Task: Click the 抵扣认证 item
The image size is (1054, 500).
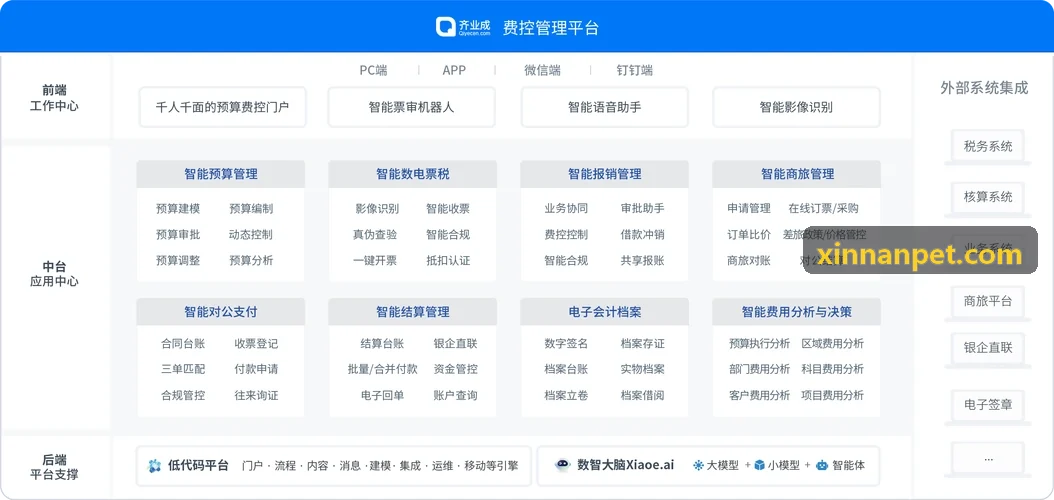Action: [448, 261]
